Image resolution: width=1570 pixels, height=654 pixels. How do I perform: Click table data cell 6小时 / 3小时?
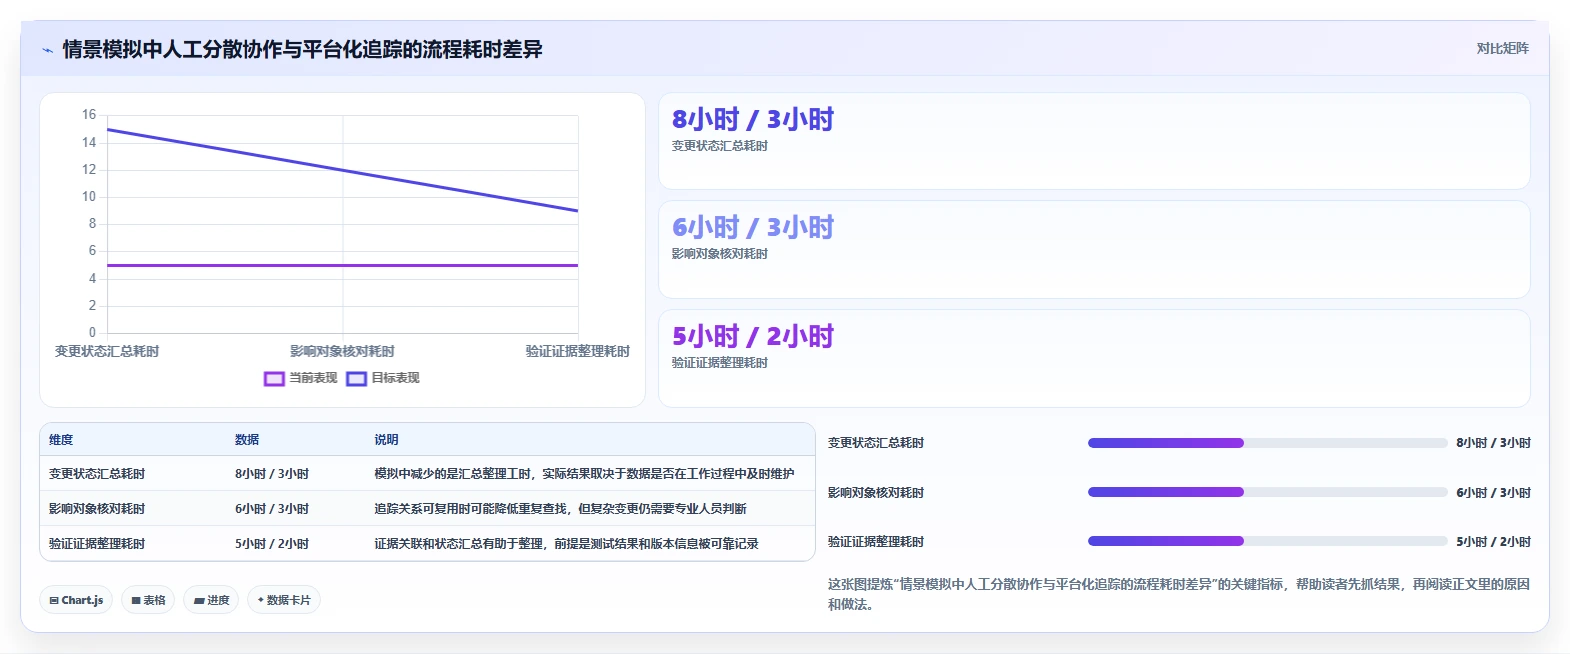tap(272, 509)
